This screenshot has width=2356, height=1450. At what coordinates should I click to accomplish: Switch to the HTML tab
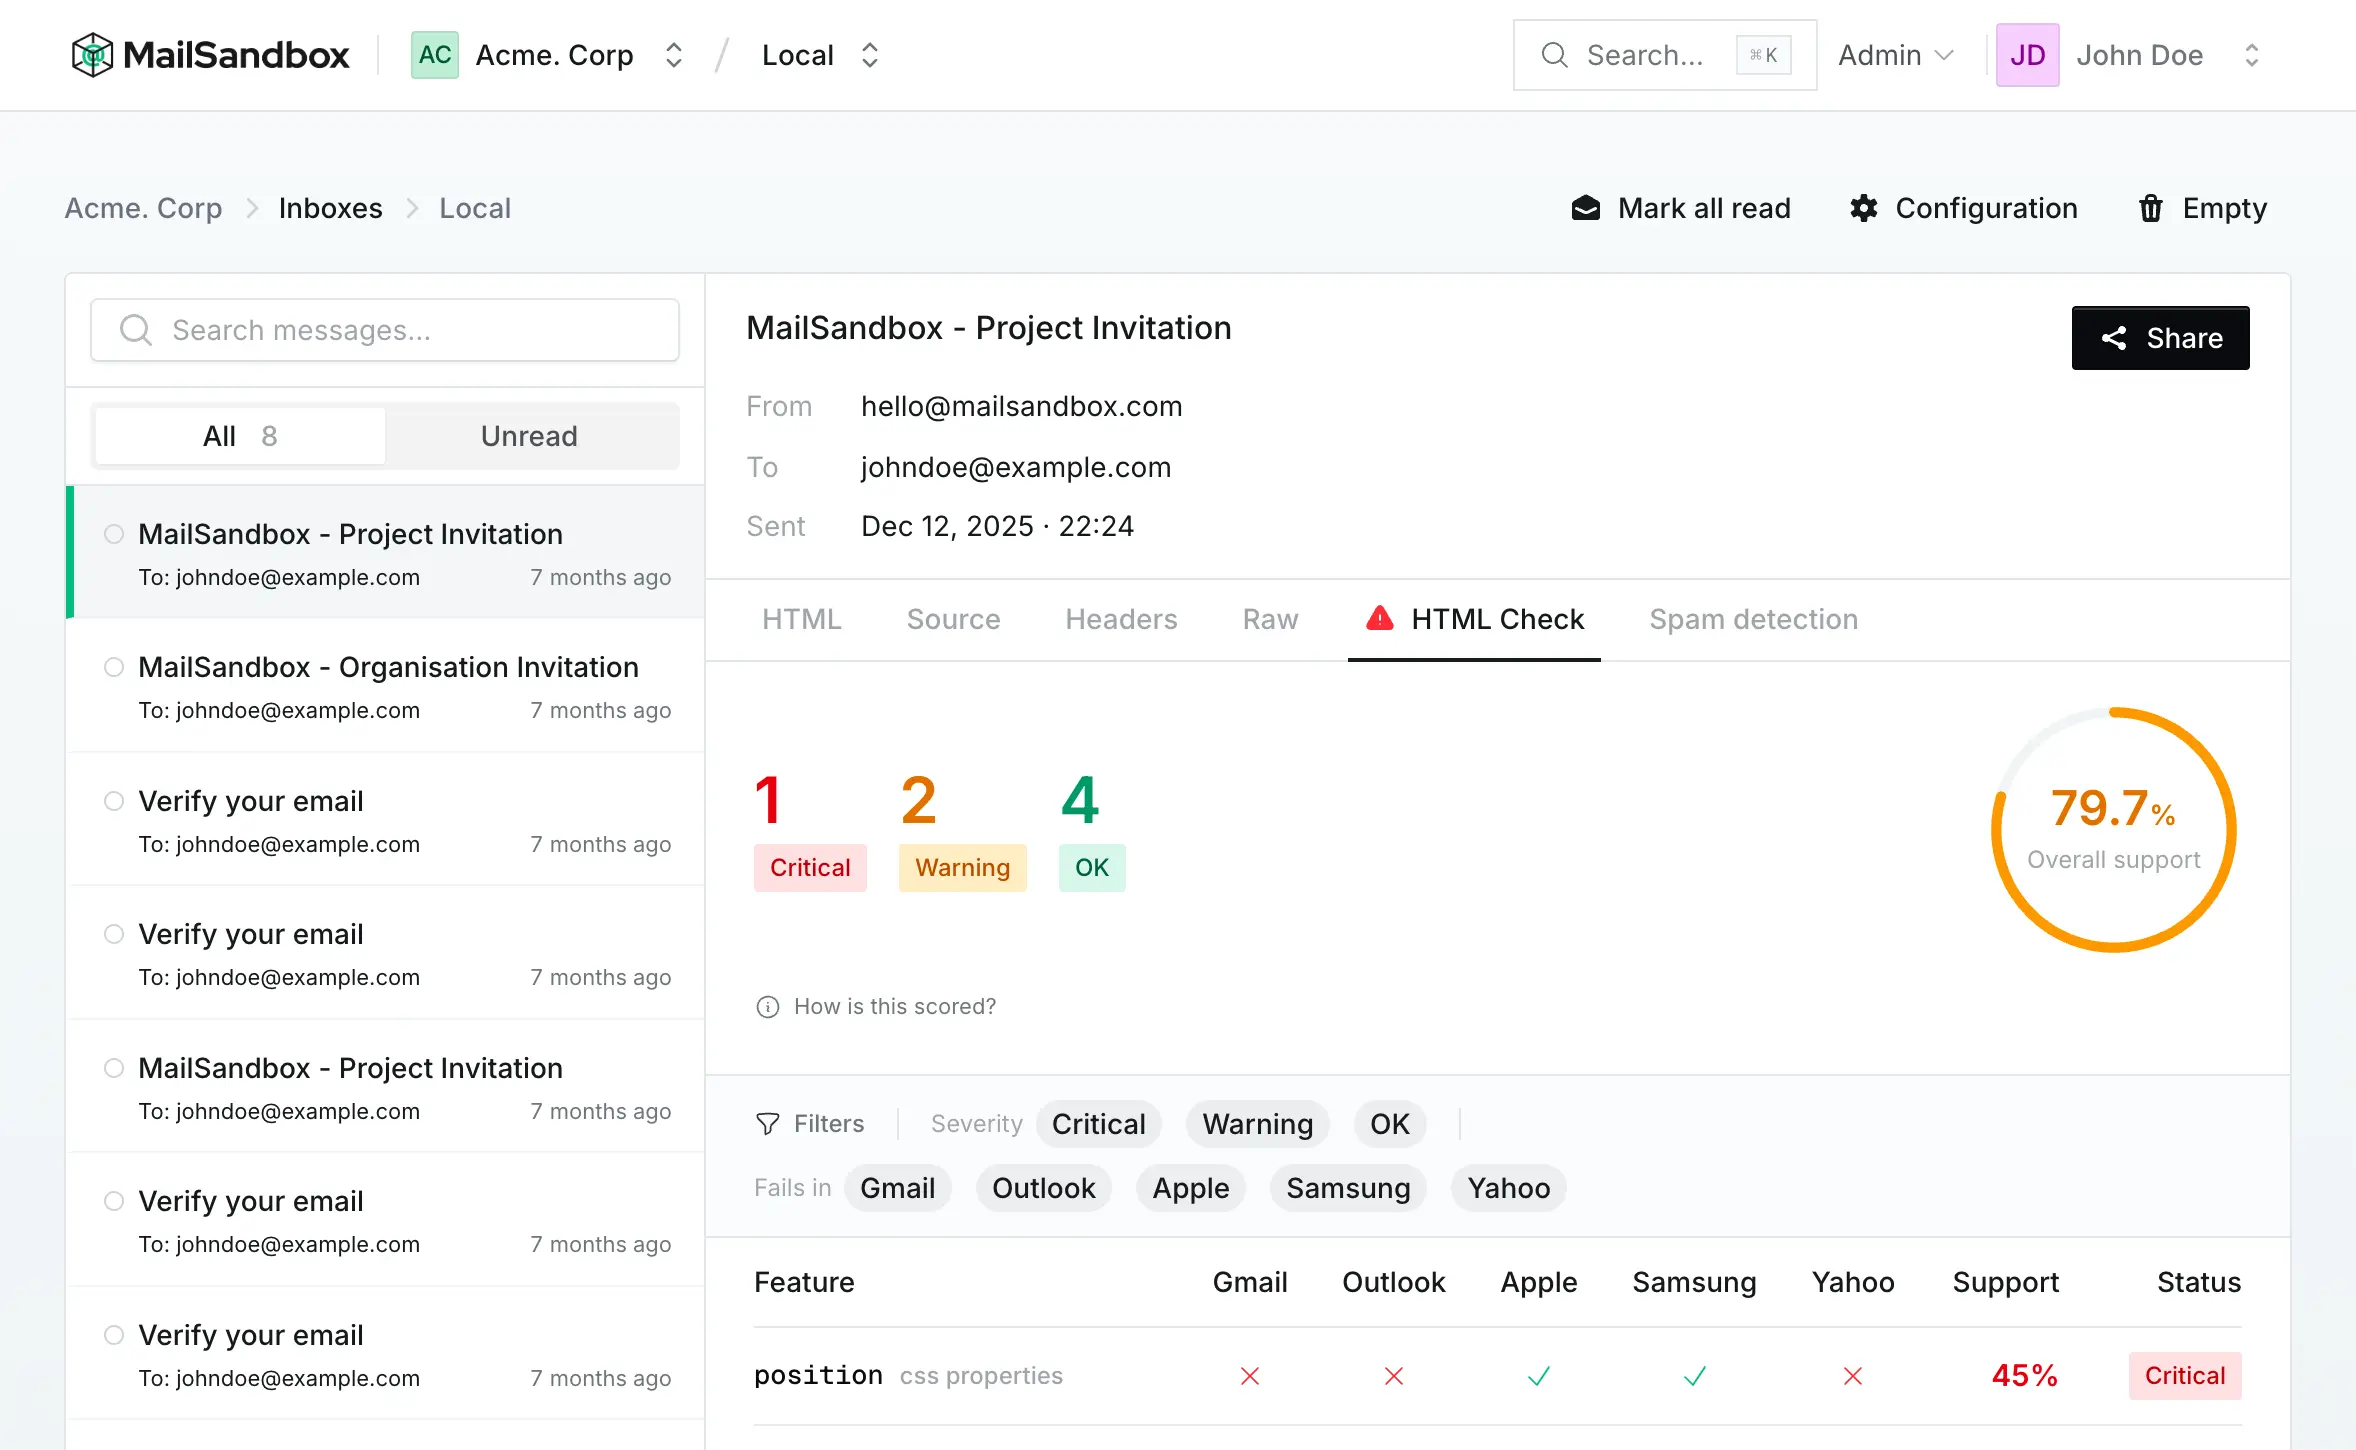coord(801,619)
